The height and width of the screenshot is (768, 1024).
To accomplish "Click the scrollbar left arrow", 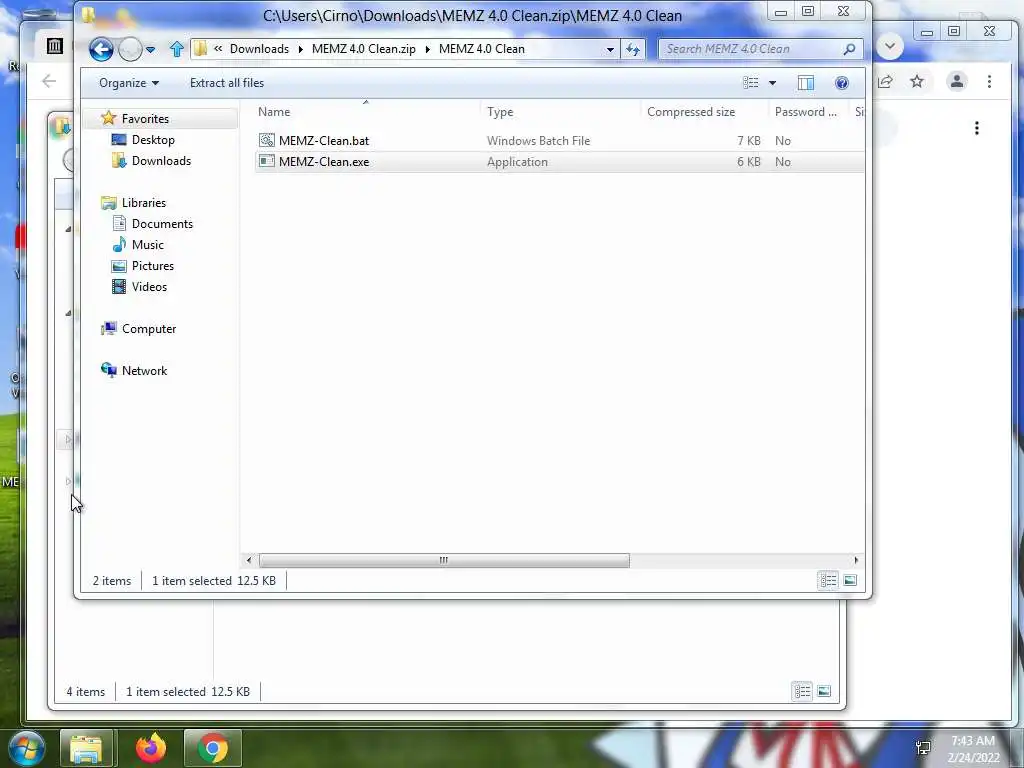I will coord(249,560).
